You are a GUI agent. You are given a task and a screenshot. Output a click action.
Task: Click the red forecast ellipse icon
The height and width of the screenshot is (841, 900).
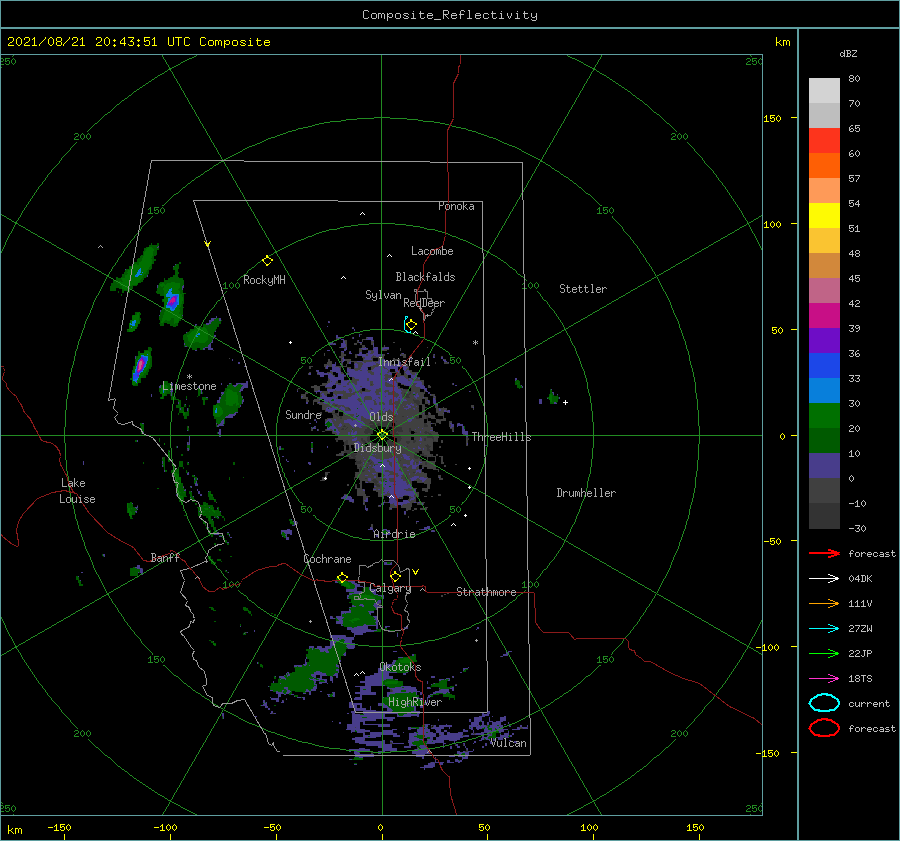(x=824, y=728)
